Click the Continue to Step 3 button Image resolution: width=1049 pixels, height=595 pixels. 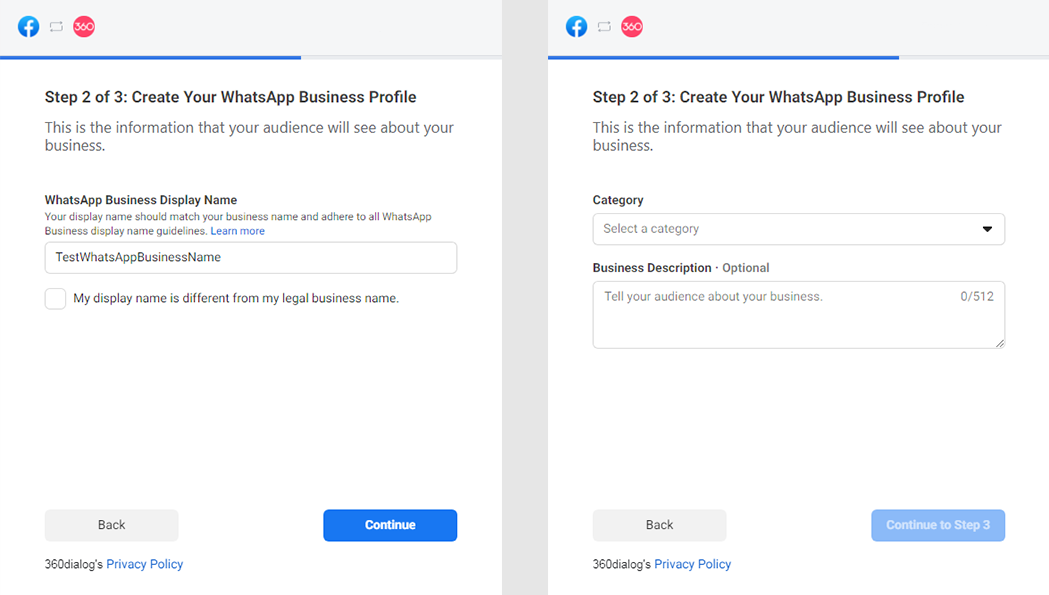pos(937,525)
